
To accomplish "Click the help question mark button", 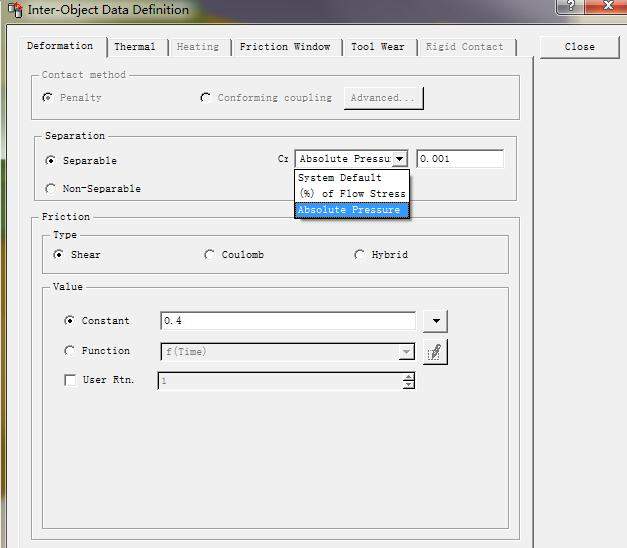I will pyautogui.click(x=571, y=6).
